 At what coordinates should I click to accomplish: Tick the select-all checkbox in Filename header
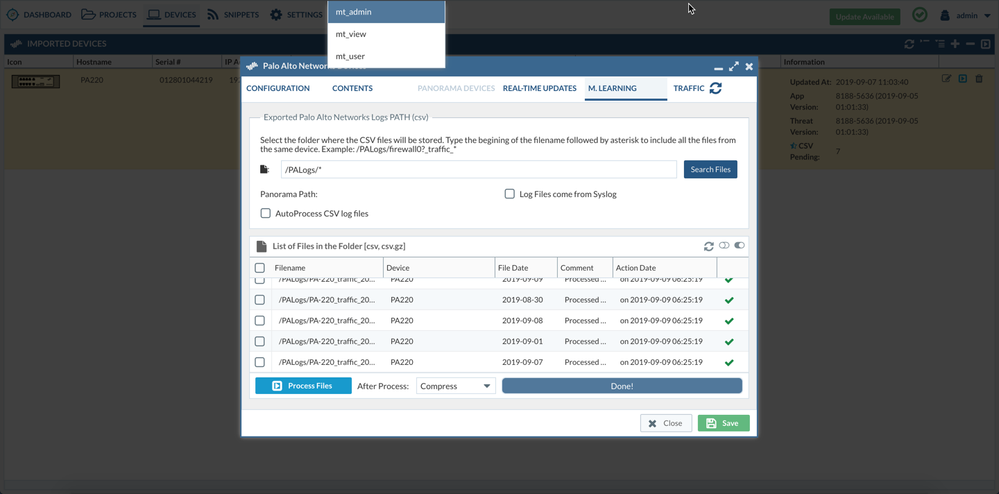click(x=260, y=268)
